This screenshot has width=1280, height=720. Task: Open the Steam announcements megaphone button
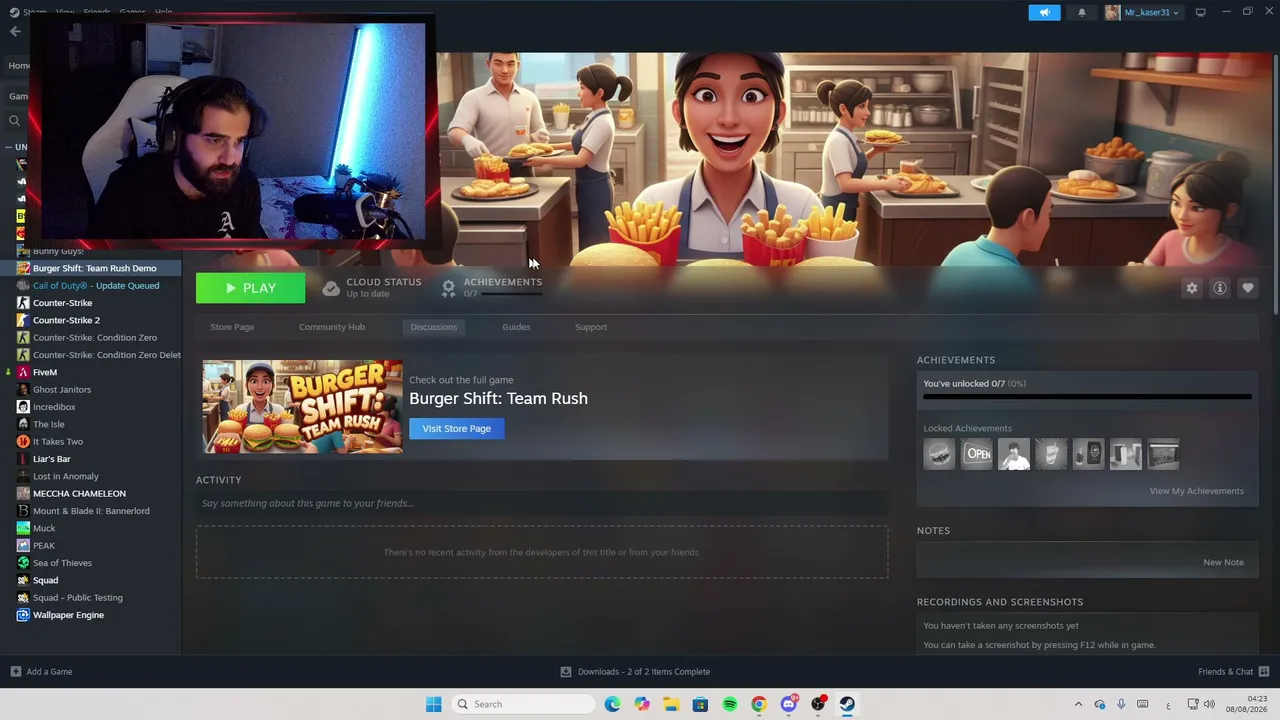[x=1044, y=12]
